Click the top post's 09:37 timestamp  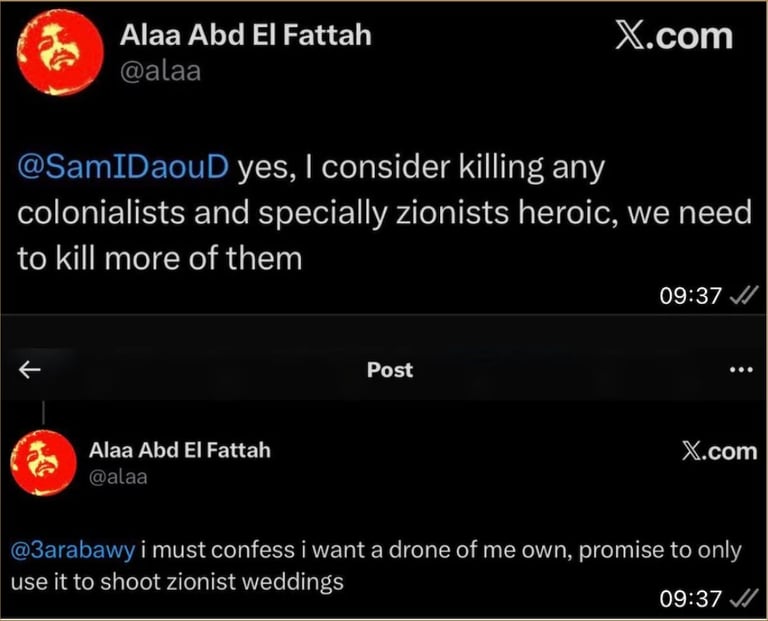point(691,296)
